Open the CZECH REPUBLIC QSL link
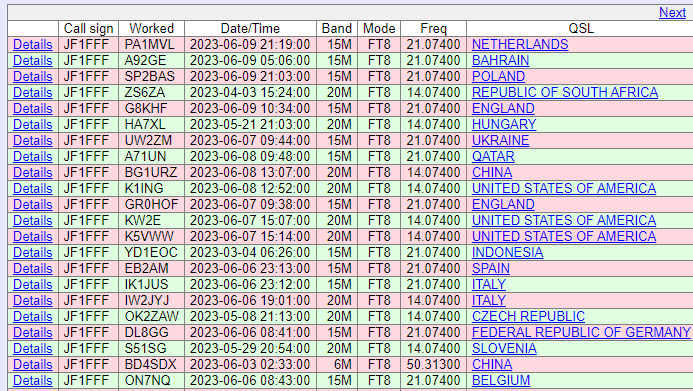 click(528, 316)
